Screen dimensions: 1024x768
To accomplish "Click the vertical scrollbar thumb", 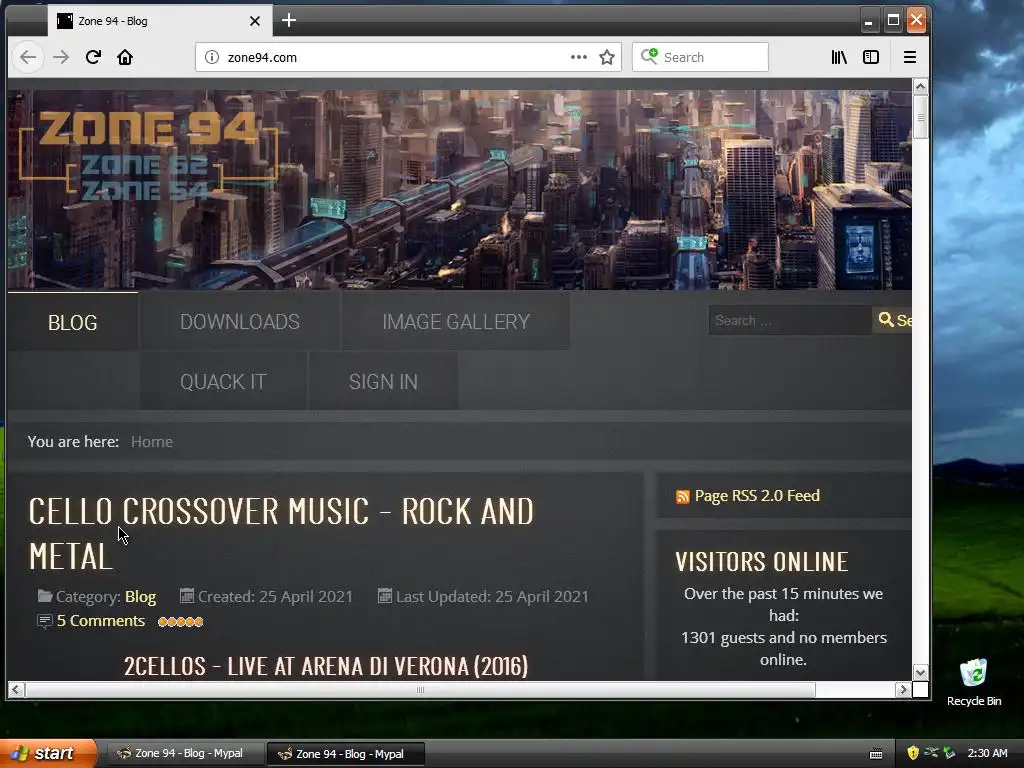I will pyautogui.click(x=920, y=118).
